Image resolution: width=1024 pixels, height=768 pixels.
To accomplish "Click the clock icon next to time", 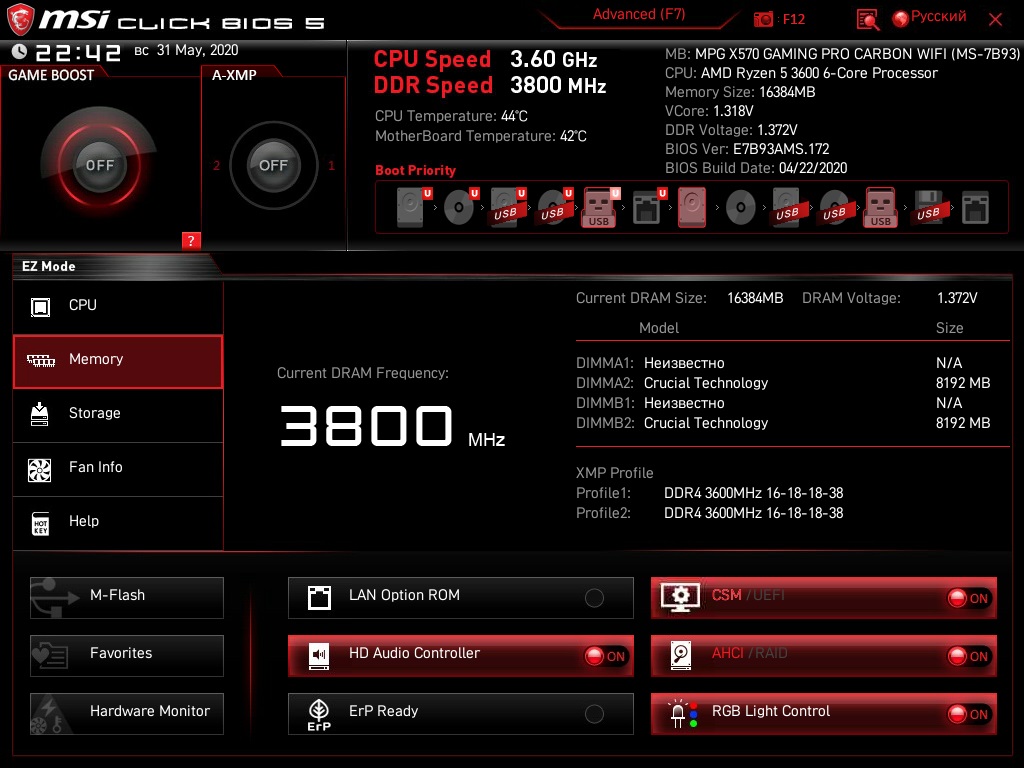I will tap(19, 51).
